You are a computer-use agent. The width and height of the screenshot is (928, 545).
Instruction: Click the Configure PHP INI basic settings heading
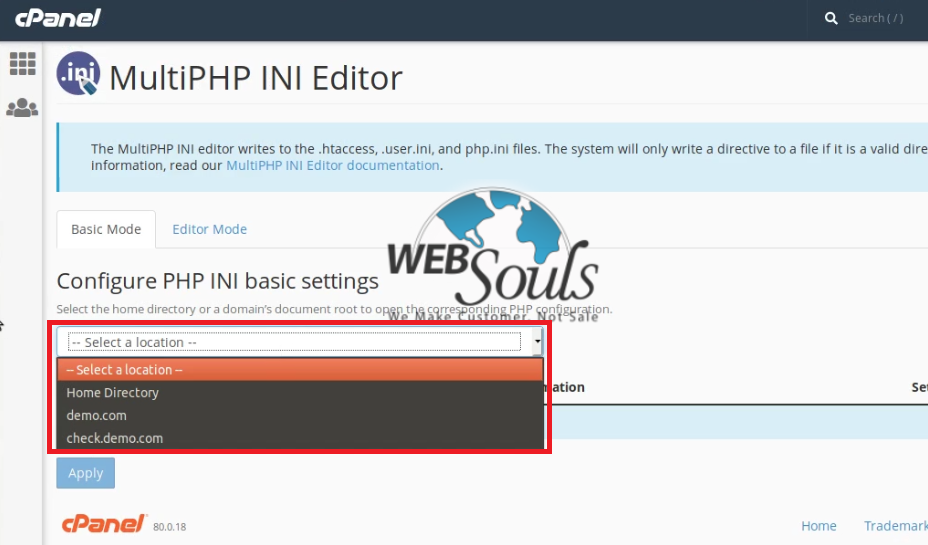217,281
